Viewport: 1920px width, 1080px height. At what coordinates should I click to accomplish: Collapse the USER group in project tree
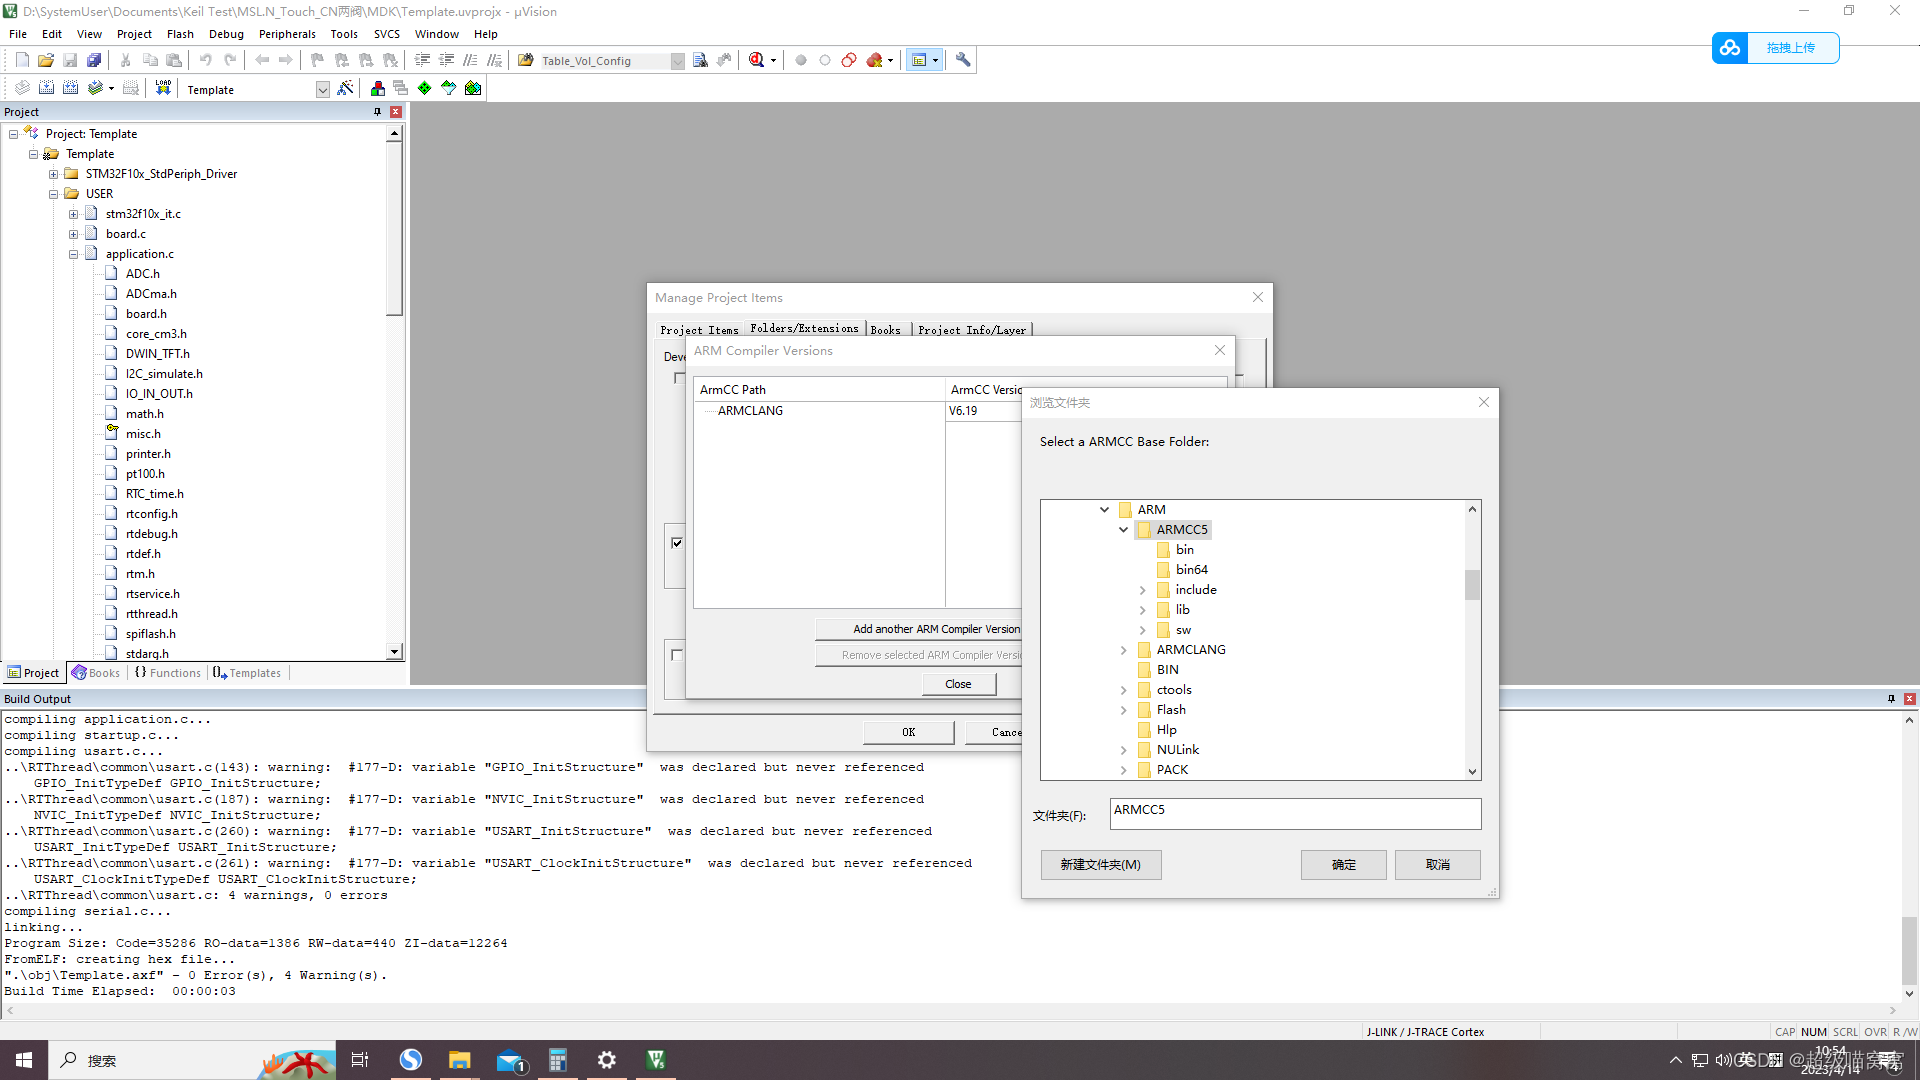click(x=54, y=194)
